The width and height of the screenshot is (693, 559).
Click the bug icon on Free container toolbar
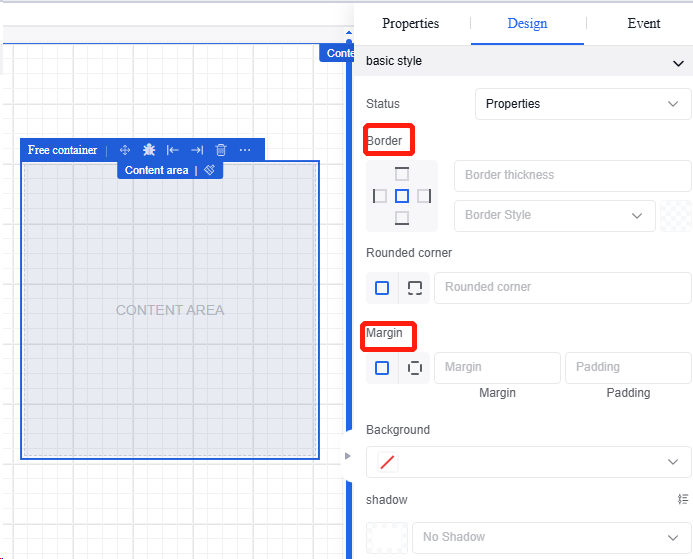pos(149,150)
